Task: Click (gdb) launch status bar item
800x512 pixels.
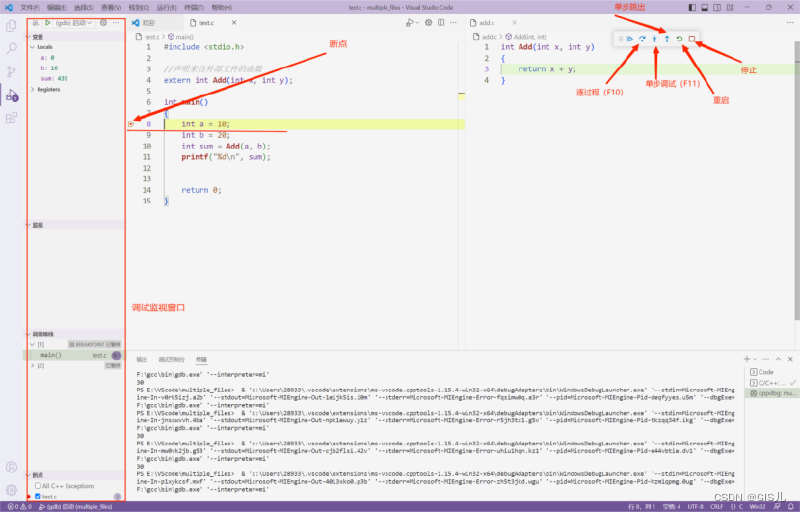Action: pyautogui.click(x=76, y=506)
